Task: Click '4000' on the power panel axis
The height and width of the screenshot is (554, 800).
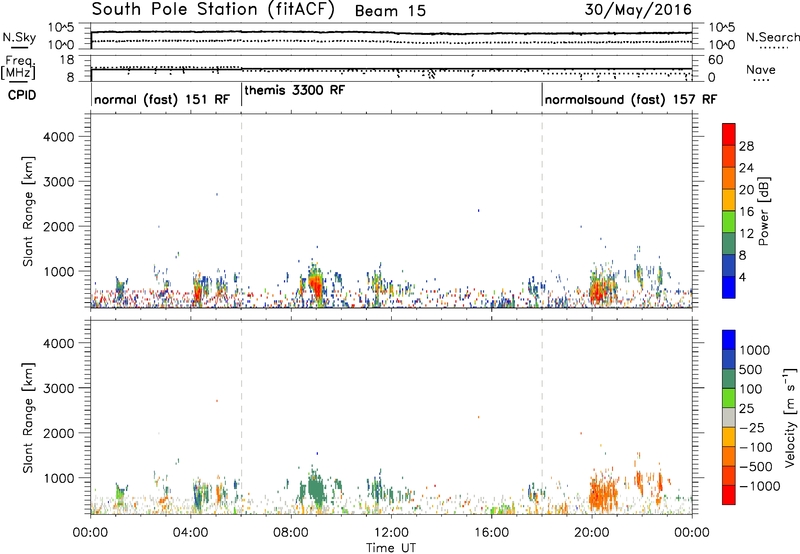Action: (x=59, y=137)
